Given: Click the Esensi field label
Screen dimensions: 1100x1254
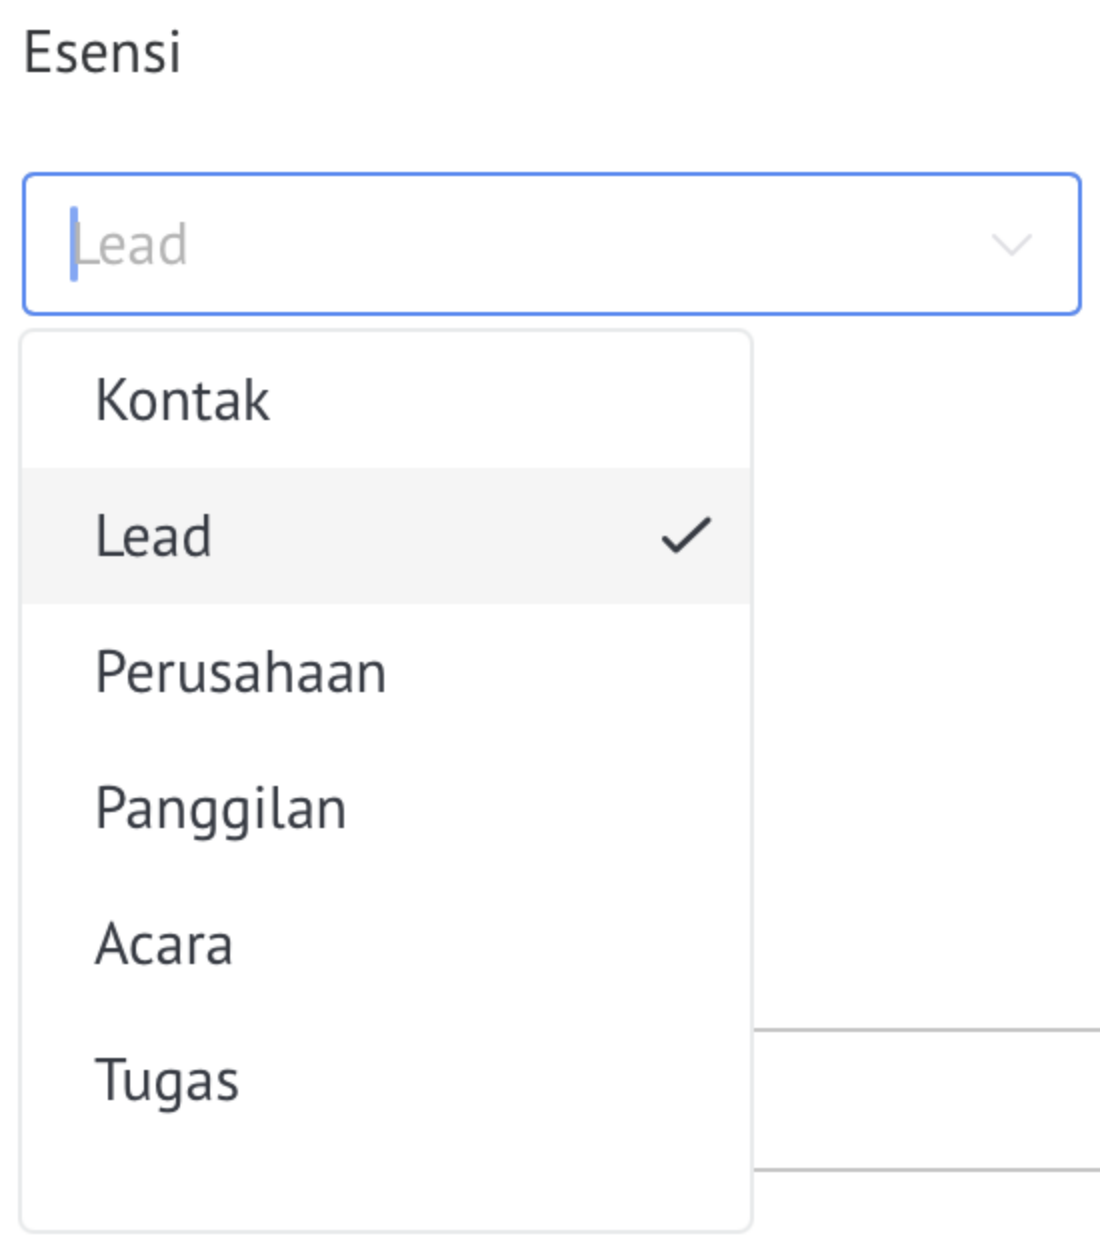Looking at the screenshot, I should (x=102, y=52).
